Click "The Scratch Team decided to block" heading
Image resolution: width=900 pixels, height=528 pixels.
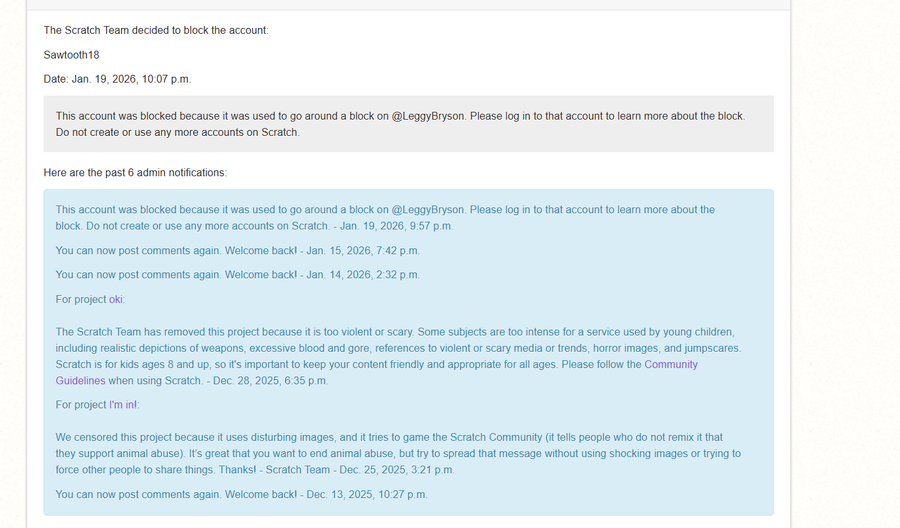pos(156,30)
